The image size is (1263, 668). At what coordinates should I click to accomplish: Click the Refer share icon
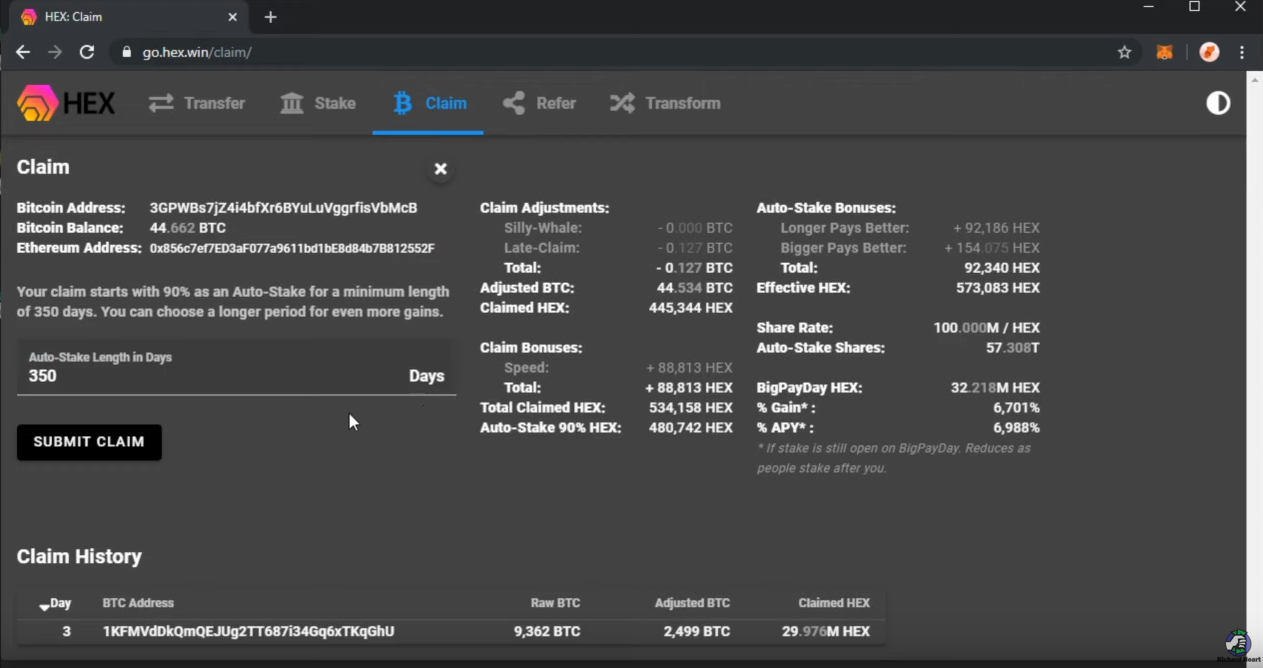click(x=514, y=103)
